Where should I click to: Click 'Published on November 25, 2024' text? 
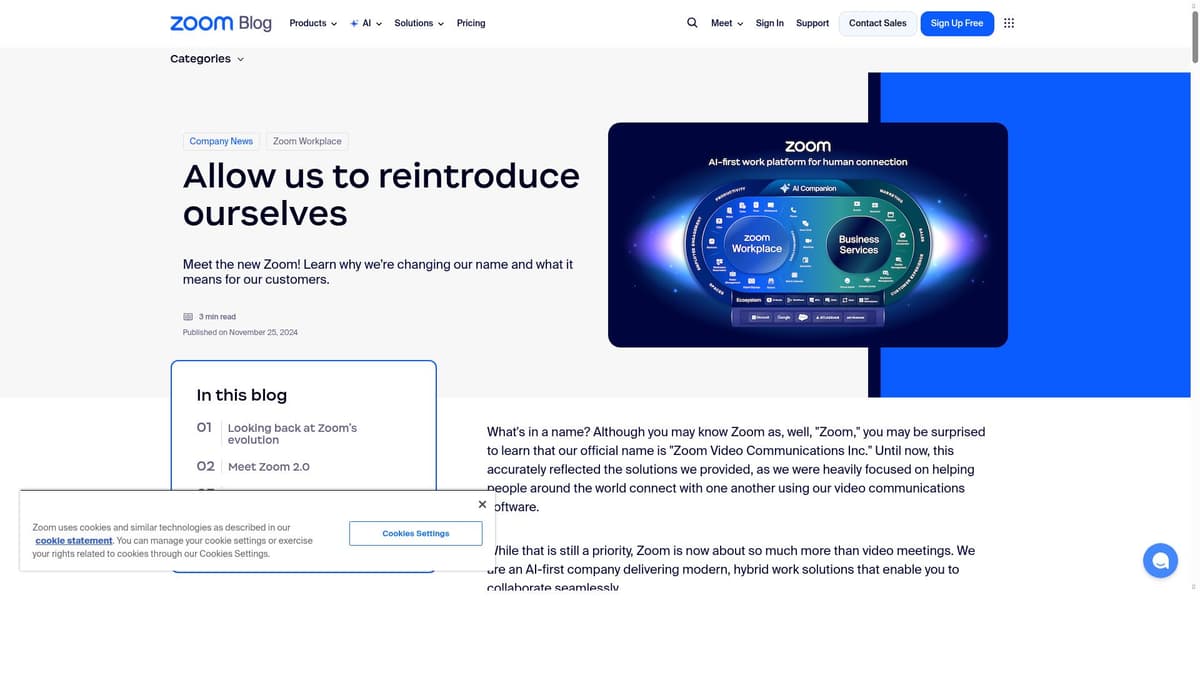(x=240, y=332)
